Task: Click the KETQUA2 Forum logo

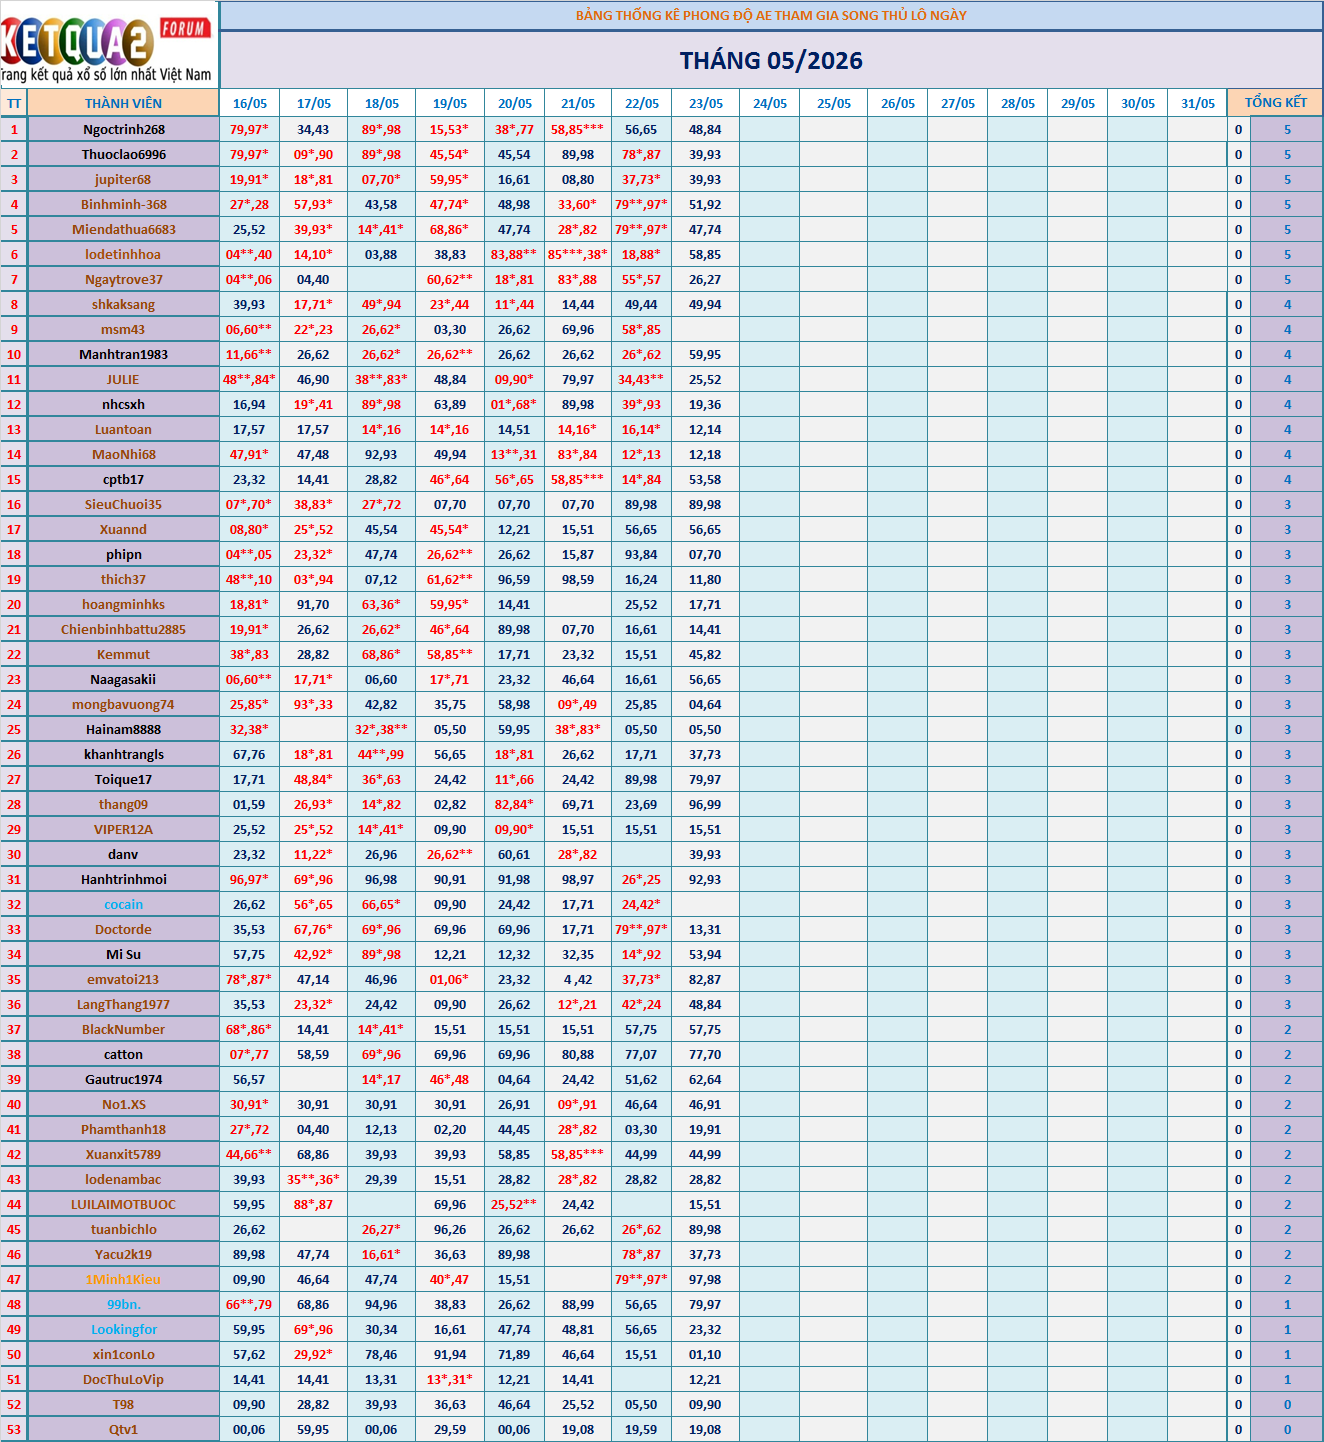Action: (108, 44)
